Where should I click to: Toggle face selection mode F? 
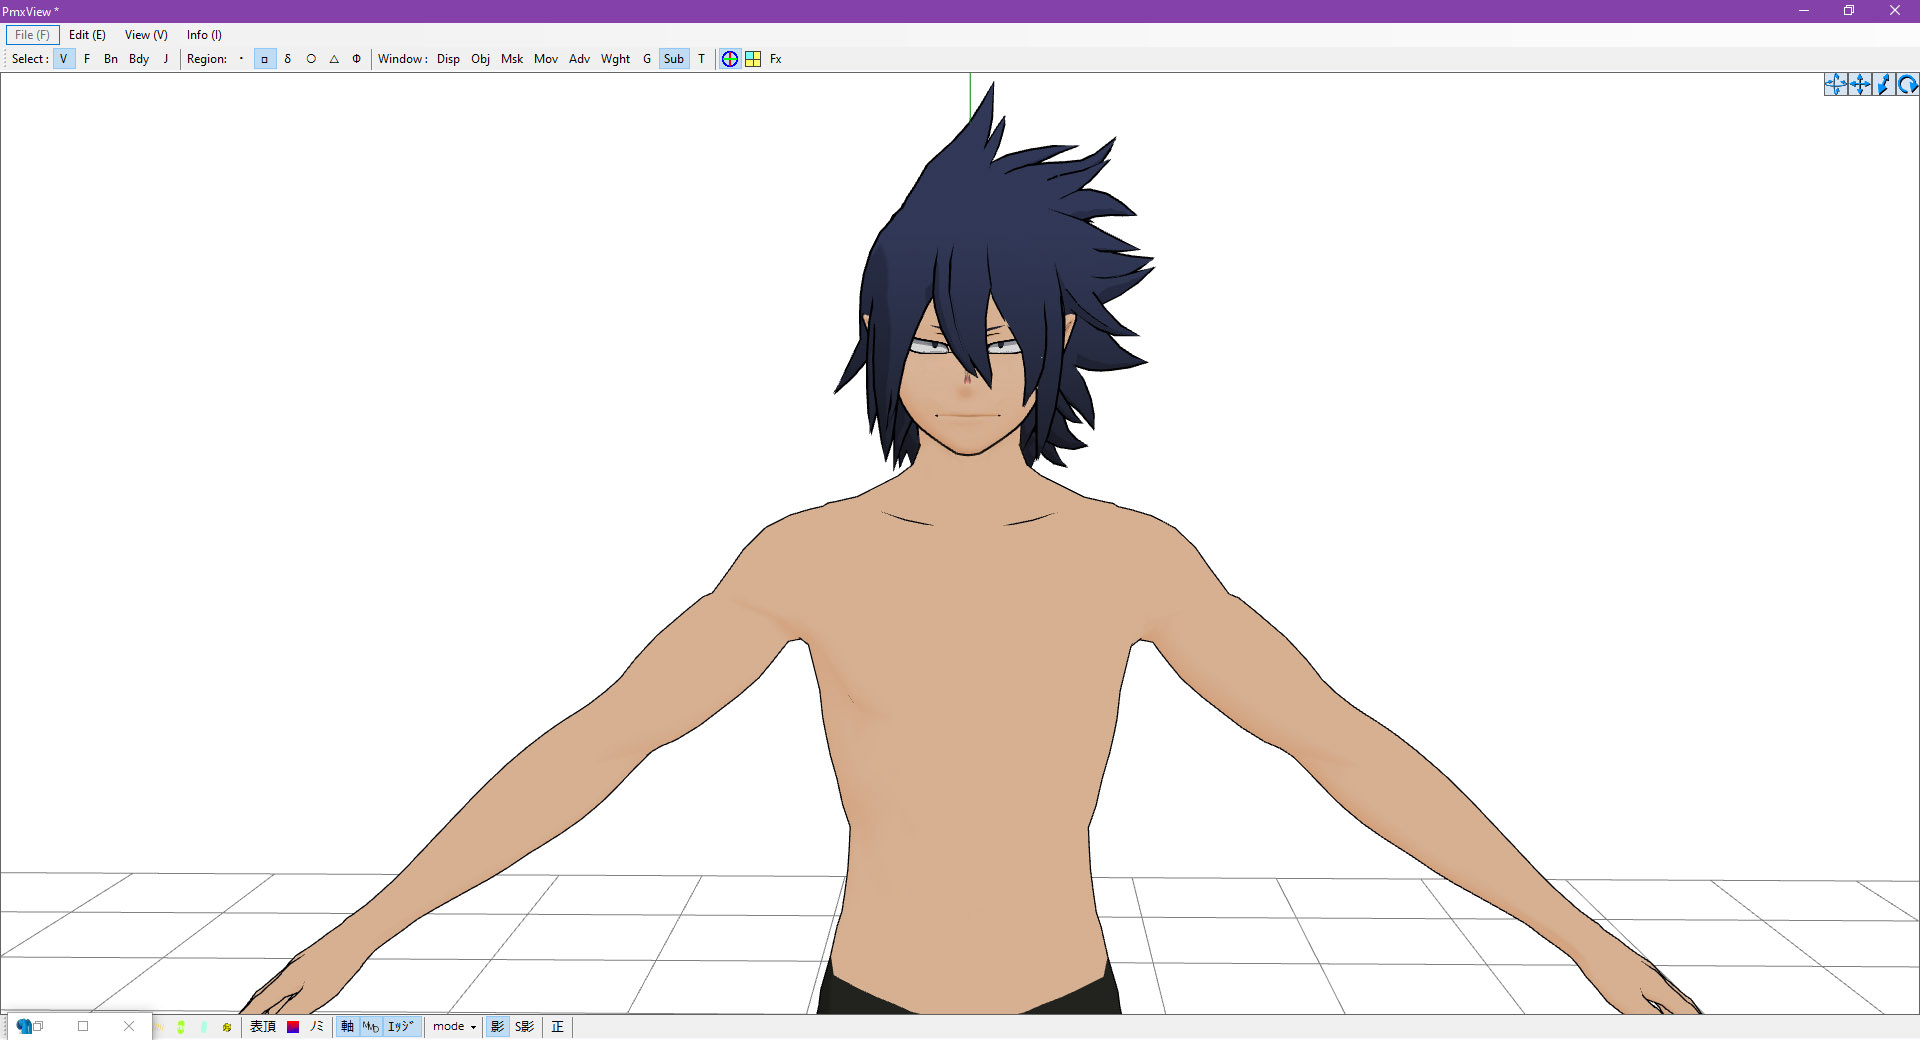[x=87, y=59]
